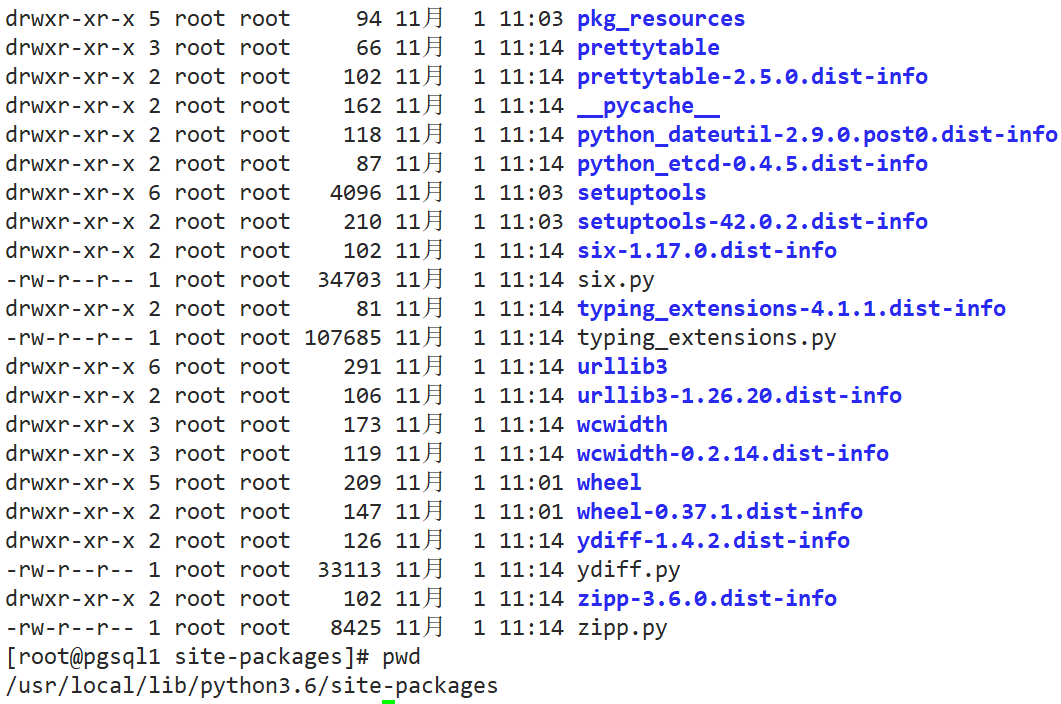Click the pkg_resources directory name
The width and height of the screenshot is (1061, 704).
click(660, 19)
